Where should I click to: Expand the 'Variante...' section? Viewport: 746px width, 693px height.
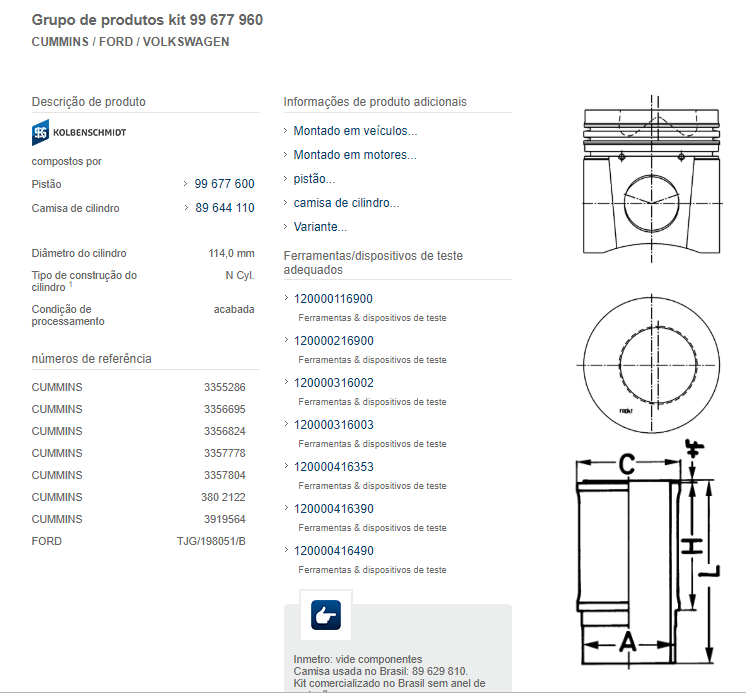[320, 227]
